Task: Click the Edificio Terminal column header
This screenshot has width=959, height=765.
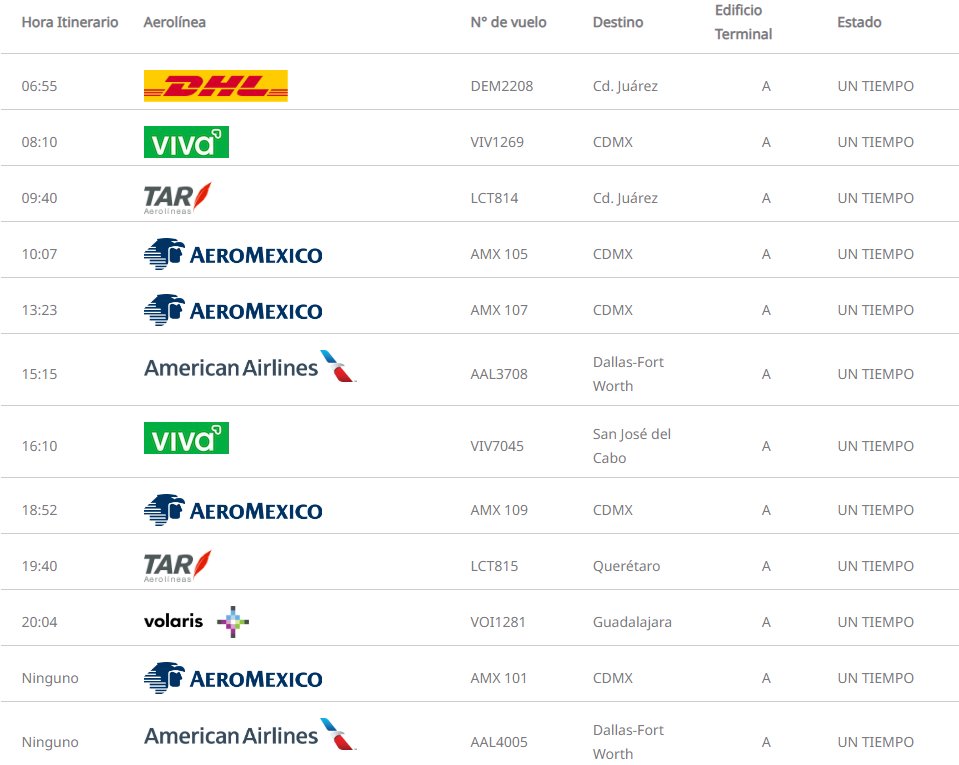Action: (743, 22)
